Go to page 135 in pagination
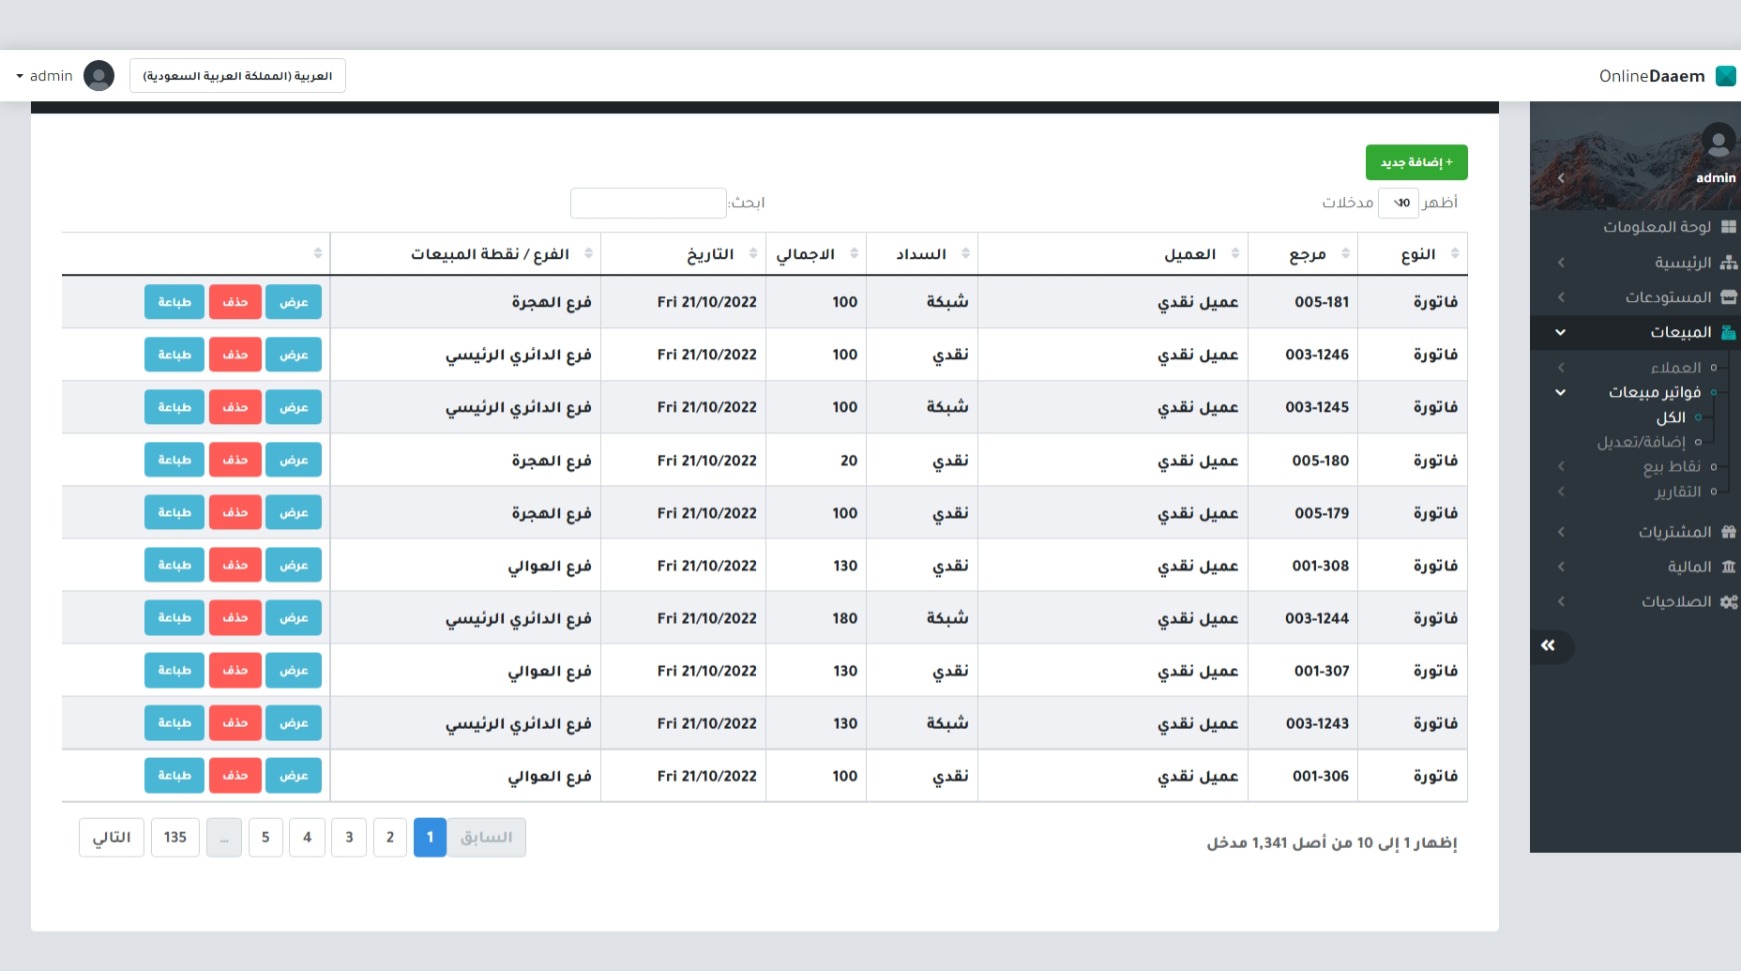This screenshot has width=1741, height=971. 175,838
